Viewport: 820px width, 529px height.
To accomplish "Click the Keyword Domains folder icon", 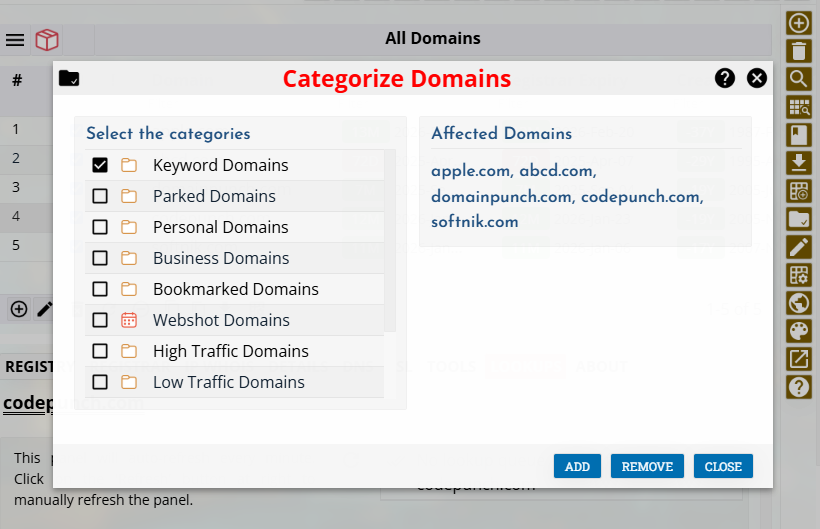I will [x=129, y=165].
